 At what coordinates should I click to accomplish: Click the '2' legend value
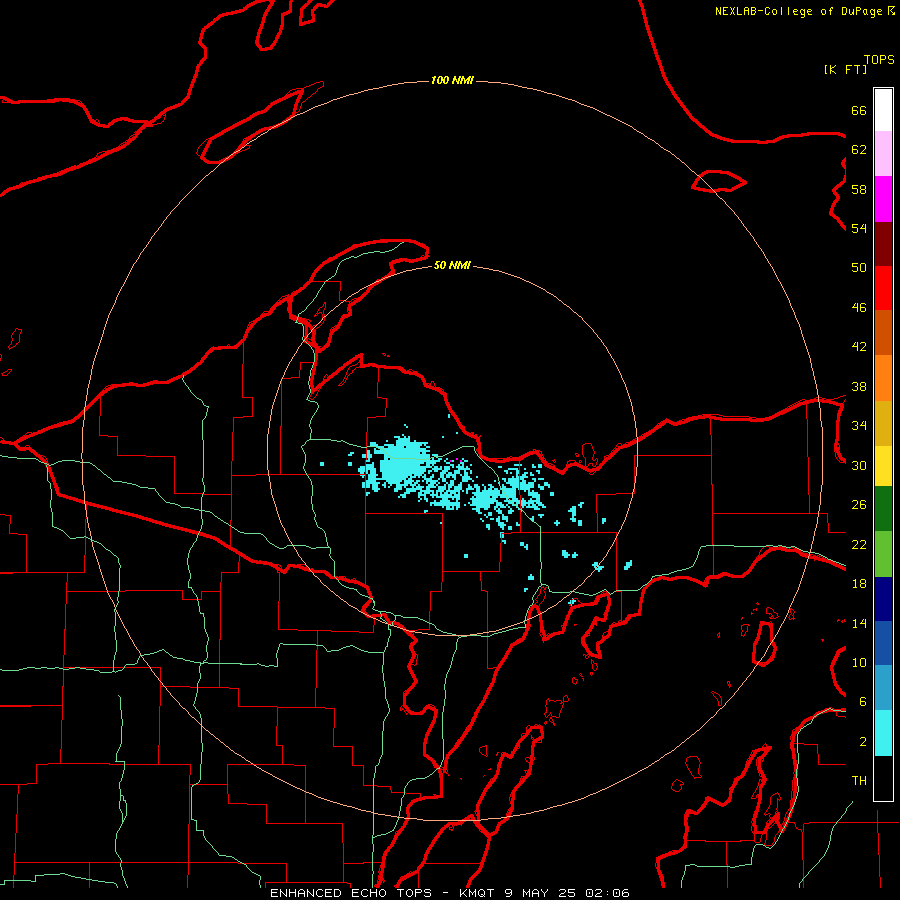[x=863, y=742]
